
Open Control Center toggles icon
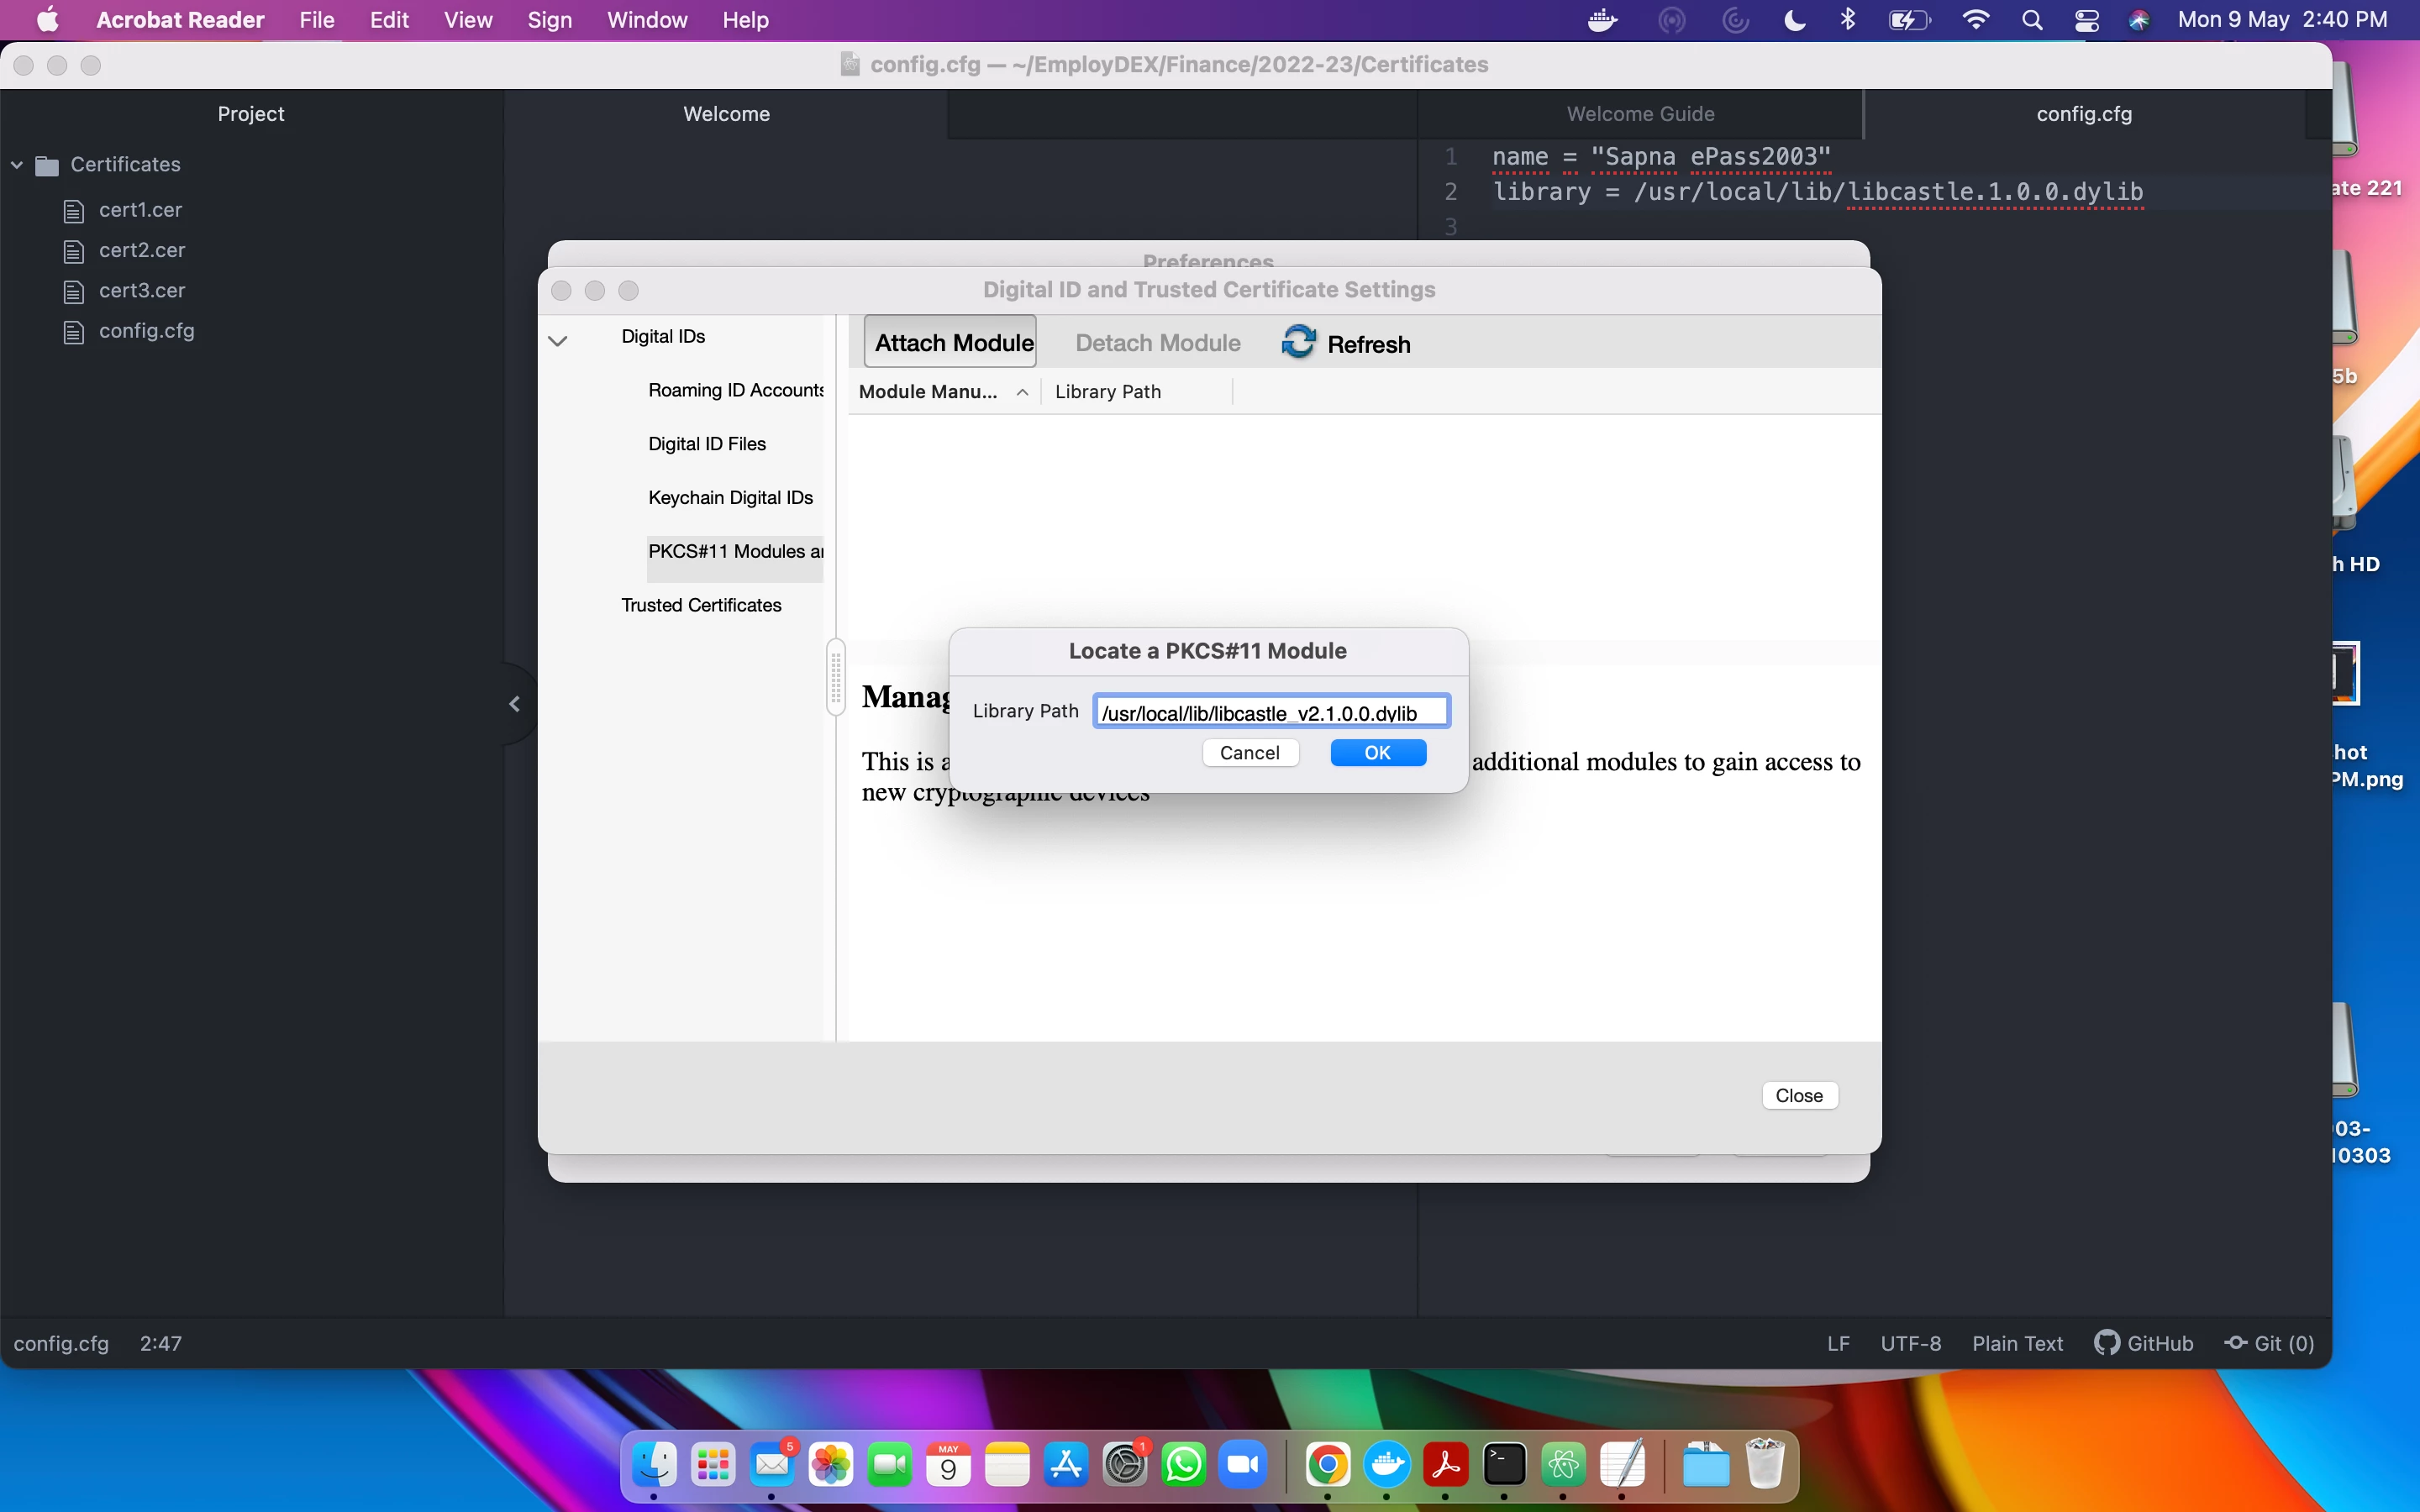pos(2086,20)
